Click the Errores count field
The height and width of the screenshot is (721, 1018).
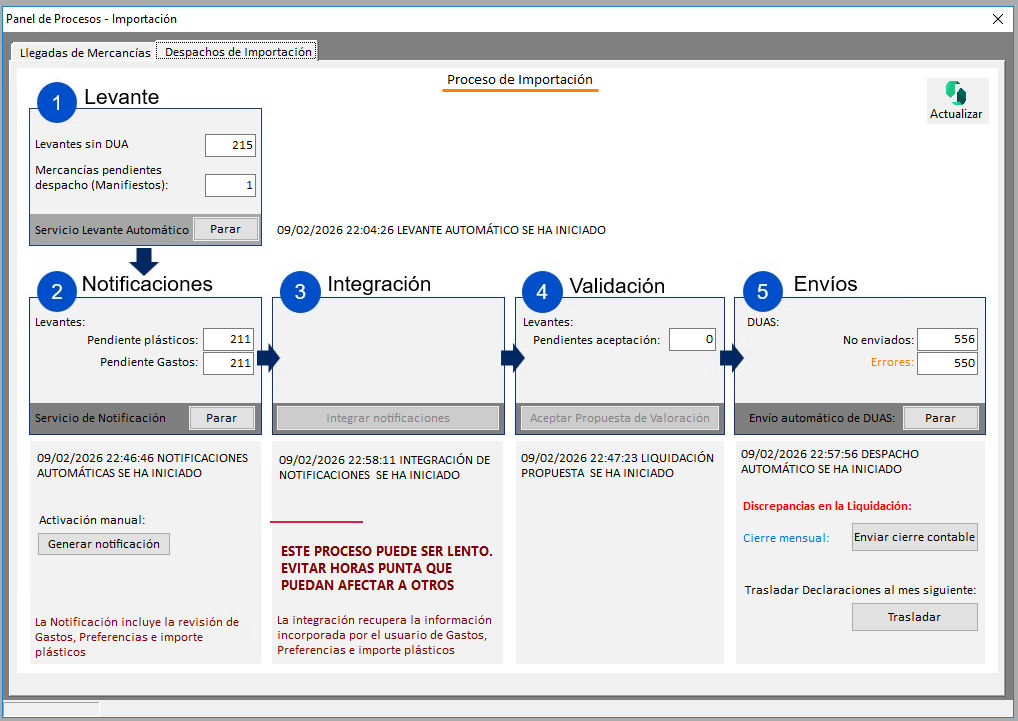point(946,362)
